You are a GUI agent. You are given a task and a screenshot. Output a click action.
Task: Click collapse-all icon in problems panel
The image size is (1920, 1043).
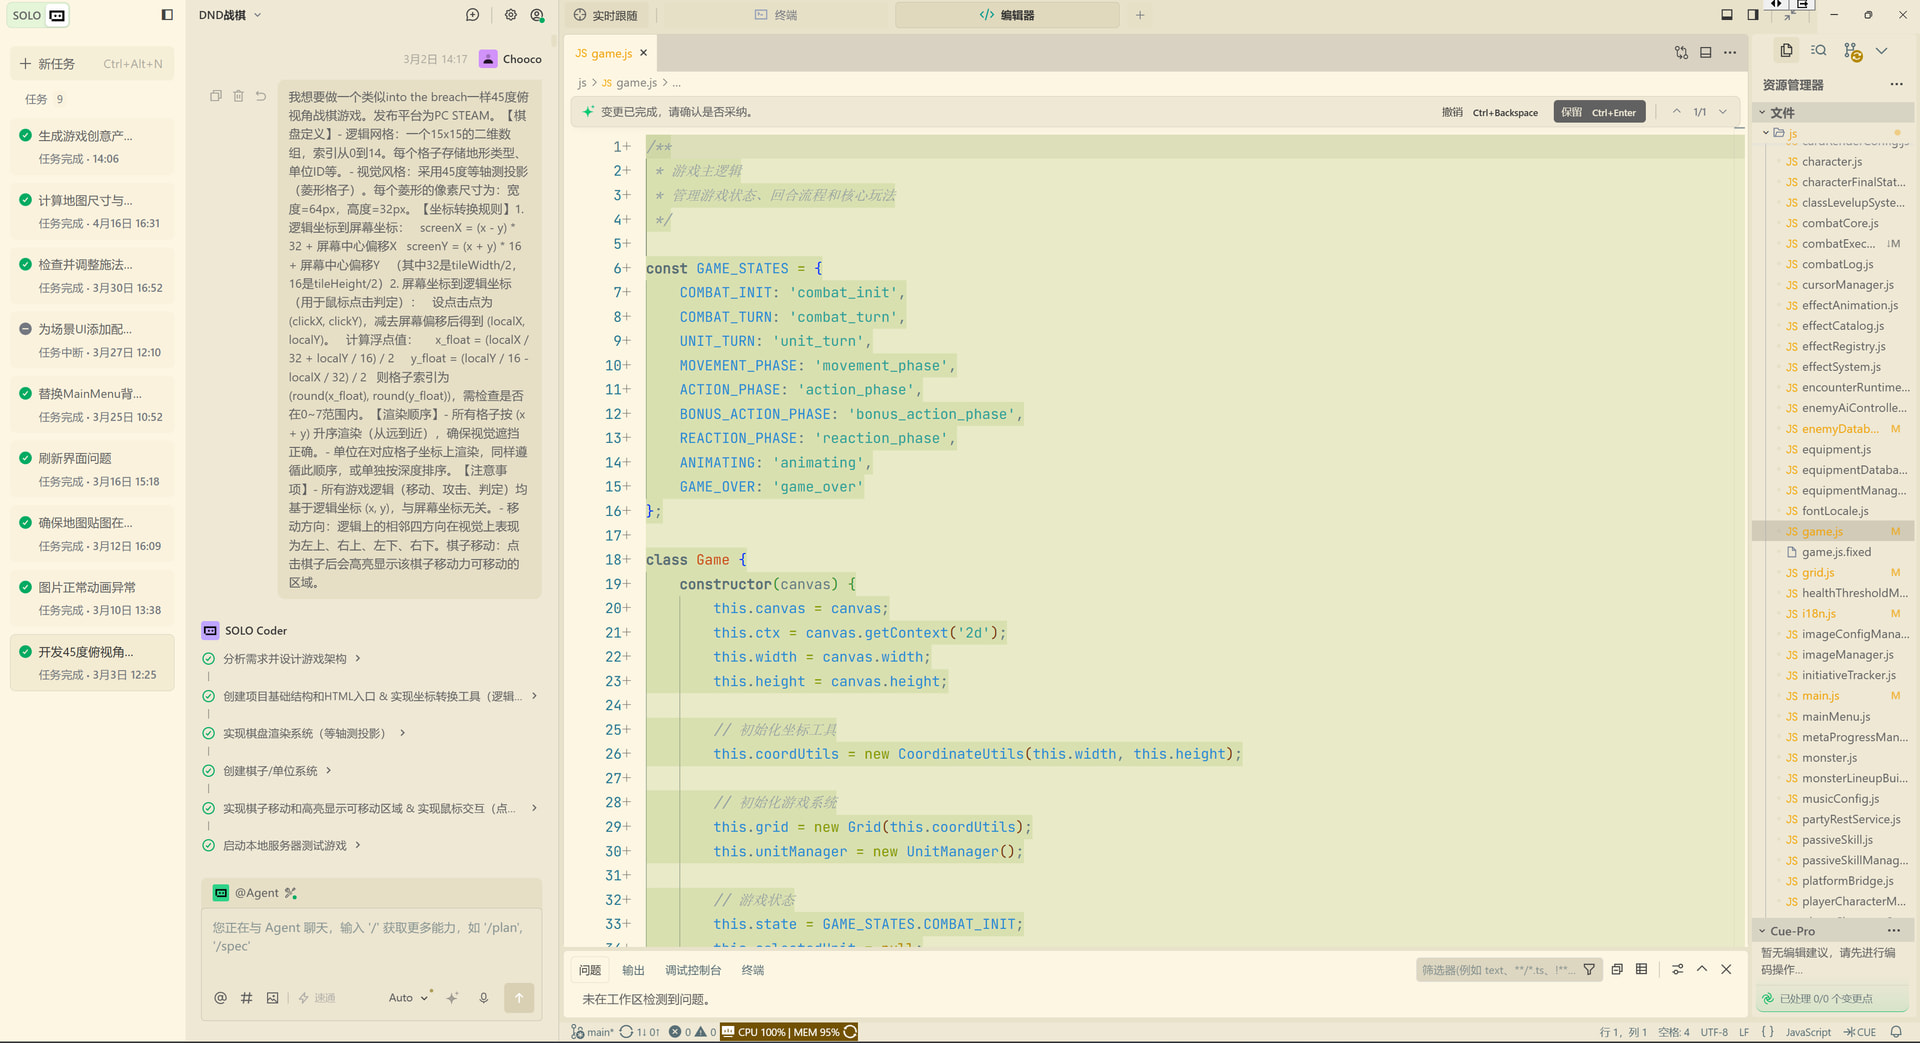click(1617, 969)
